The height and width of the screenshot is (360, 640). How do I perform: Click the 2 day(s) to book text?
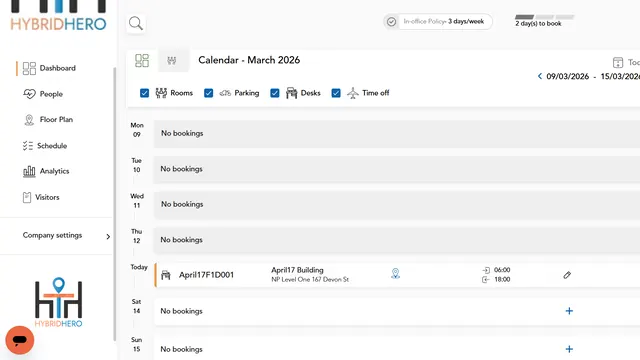pyautogui.click(x=538, y=24)
